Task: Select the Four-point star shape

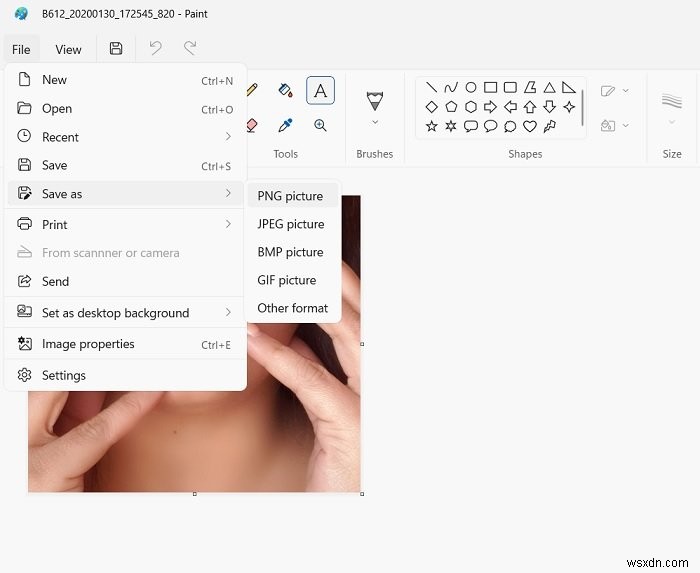Action: 569,107
